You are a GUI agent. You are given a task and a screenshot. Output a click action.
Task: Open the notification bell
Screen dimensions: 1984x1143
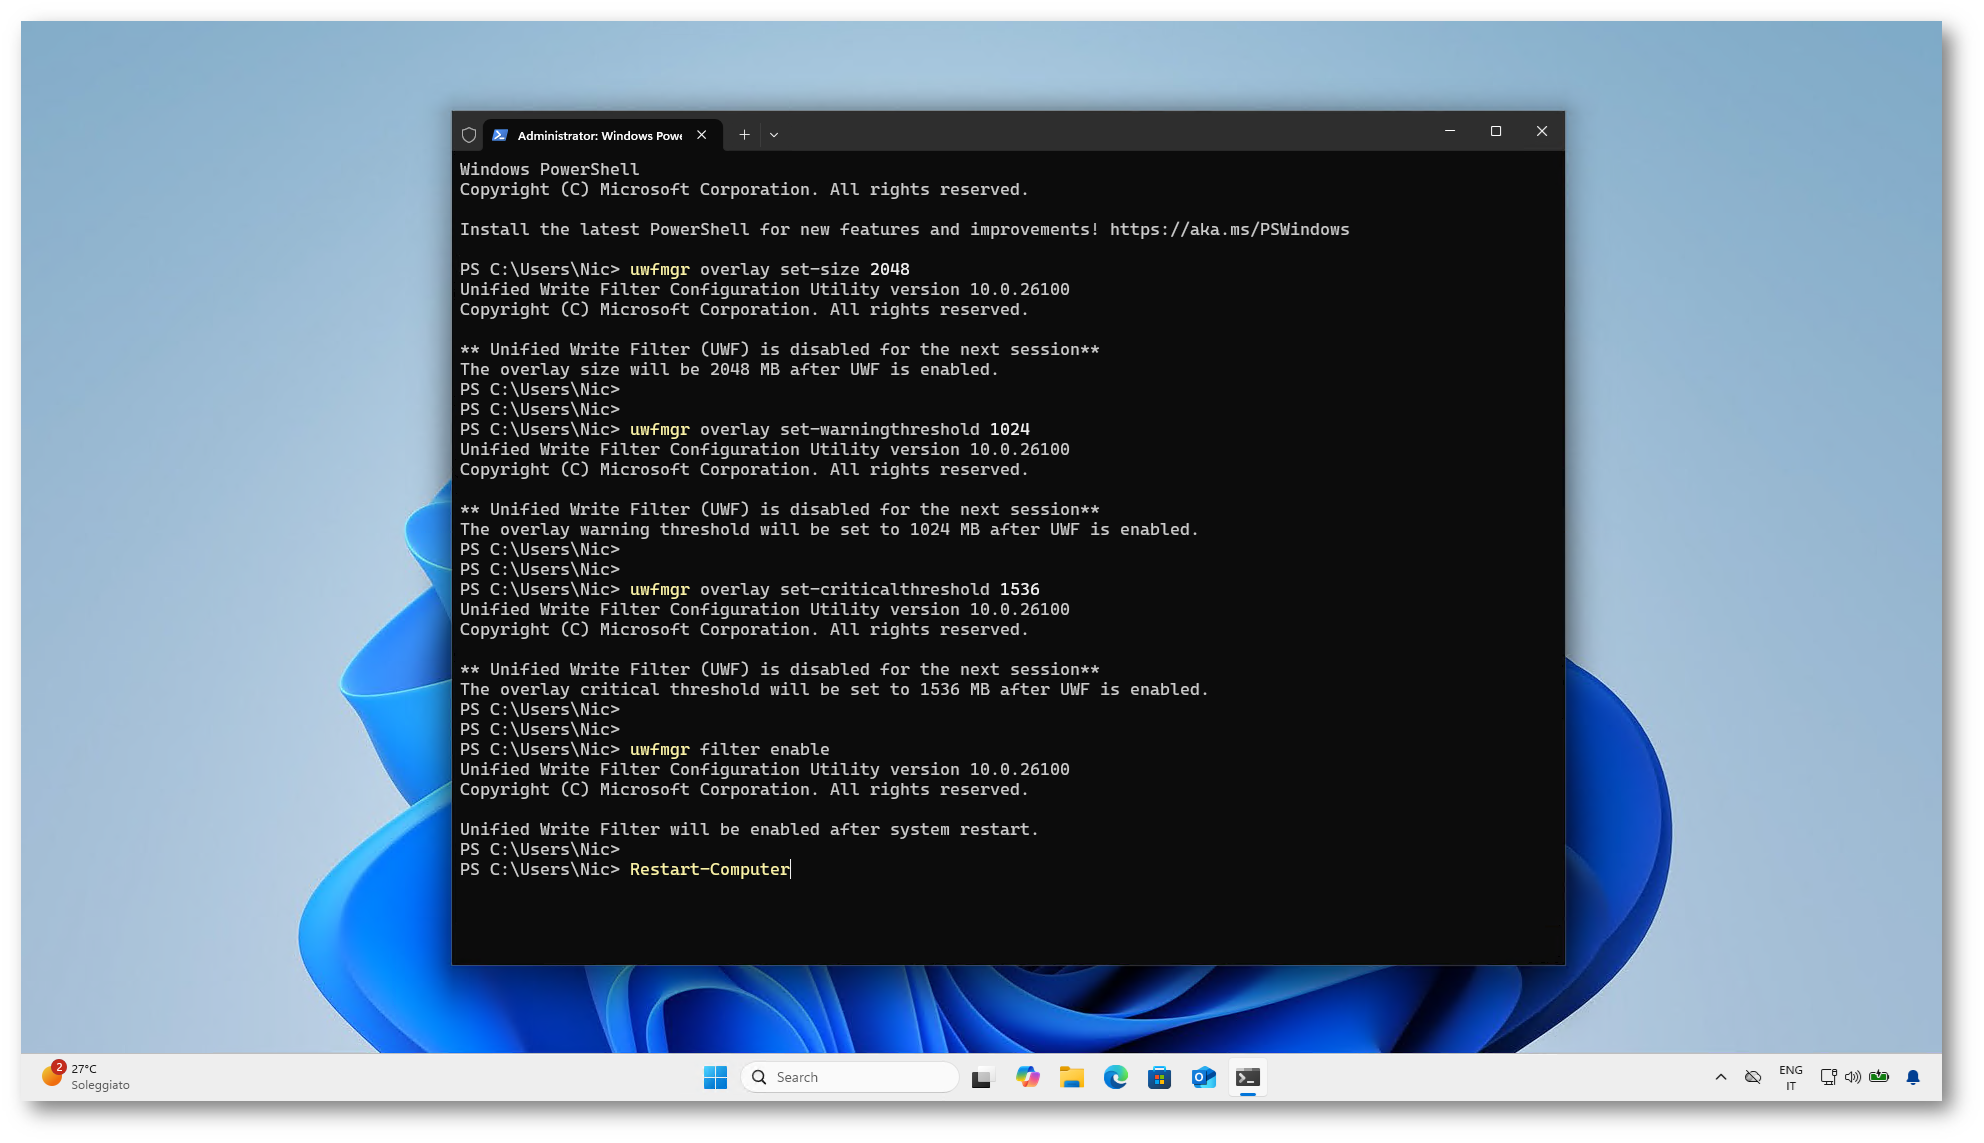pyautogui.click(x=1913, y=1077)
